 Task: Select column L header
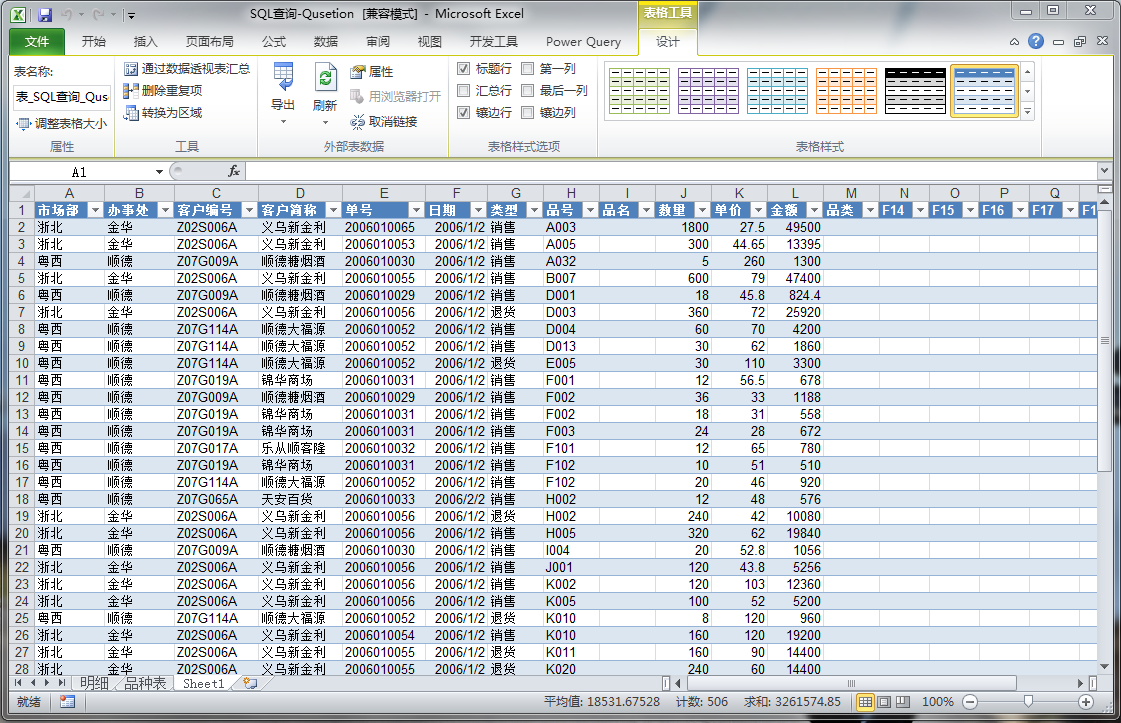point(795,193)
